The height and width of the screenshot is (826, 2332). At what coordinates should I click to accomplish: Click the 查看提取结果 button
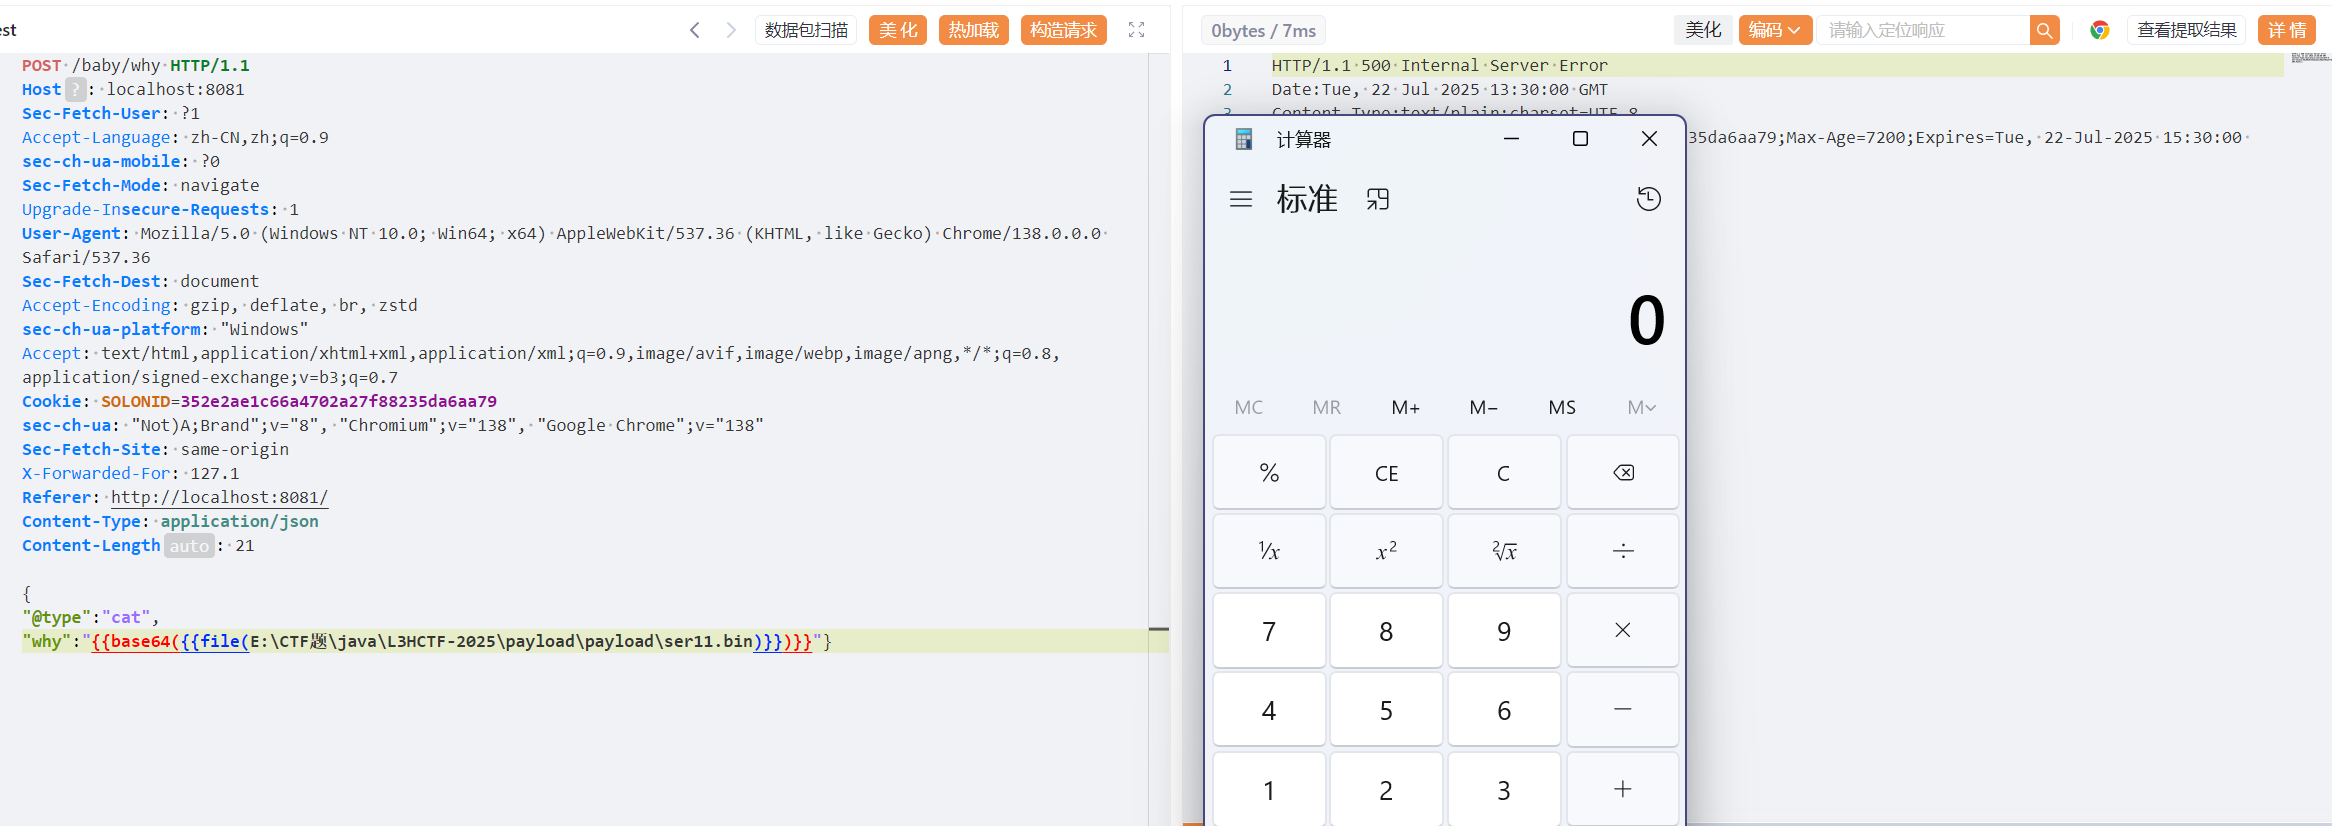pos(2187,30)
